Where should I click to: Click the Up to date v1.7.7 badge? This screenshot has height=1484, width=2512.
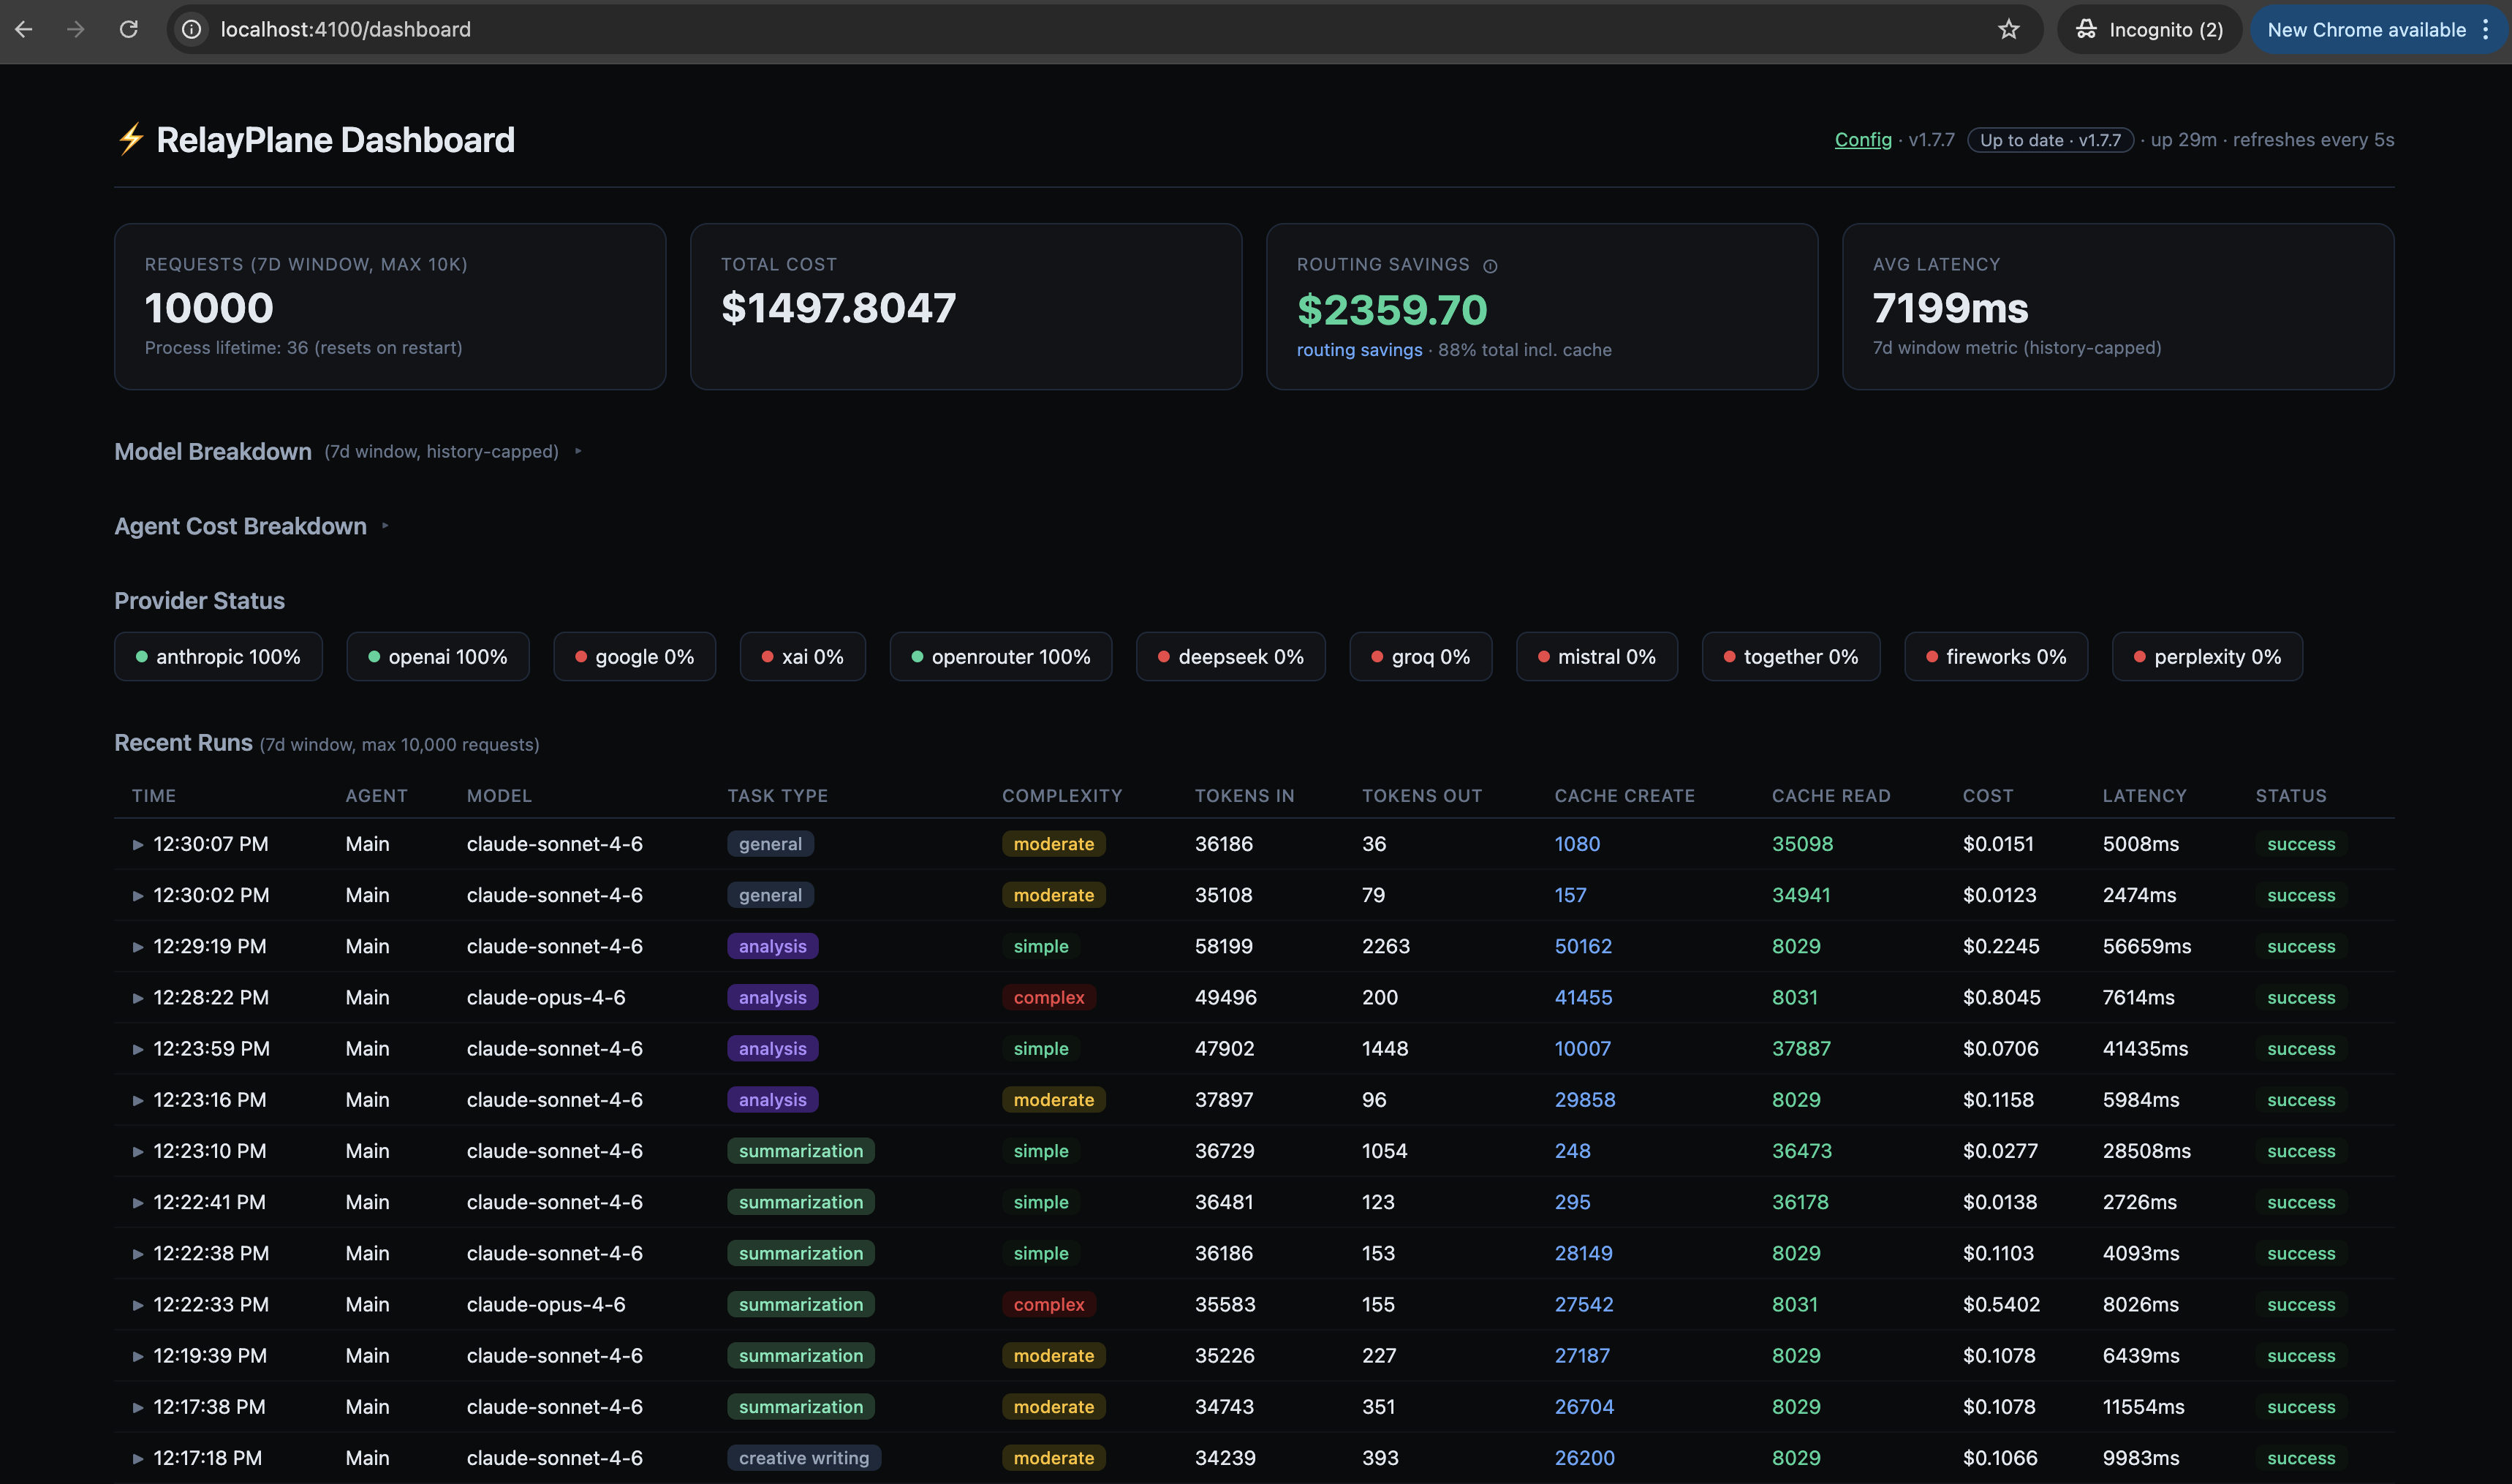(2049, 140)
